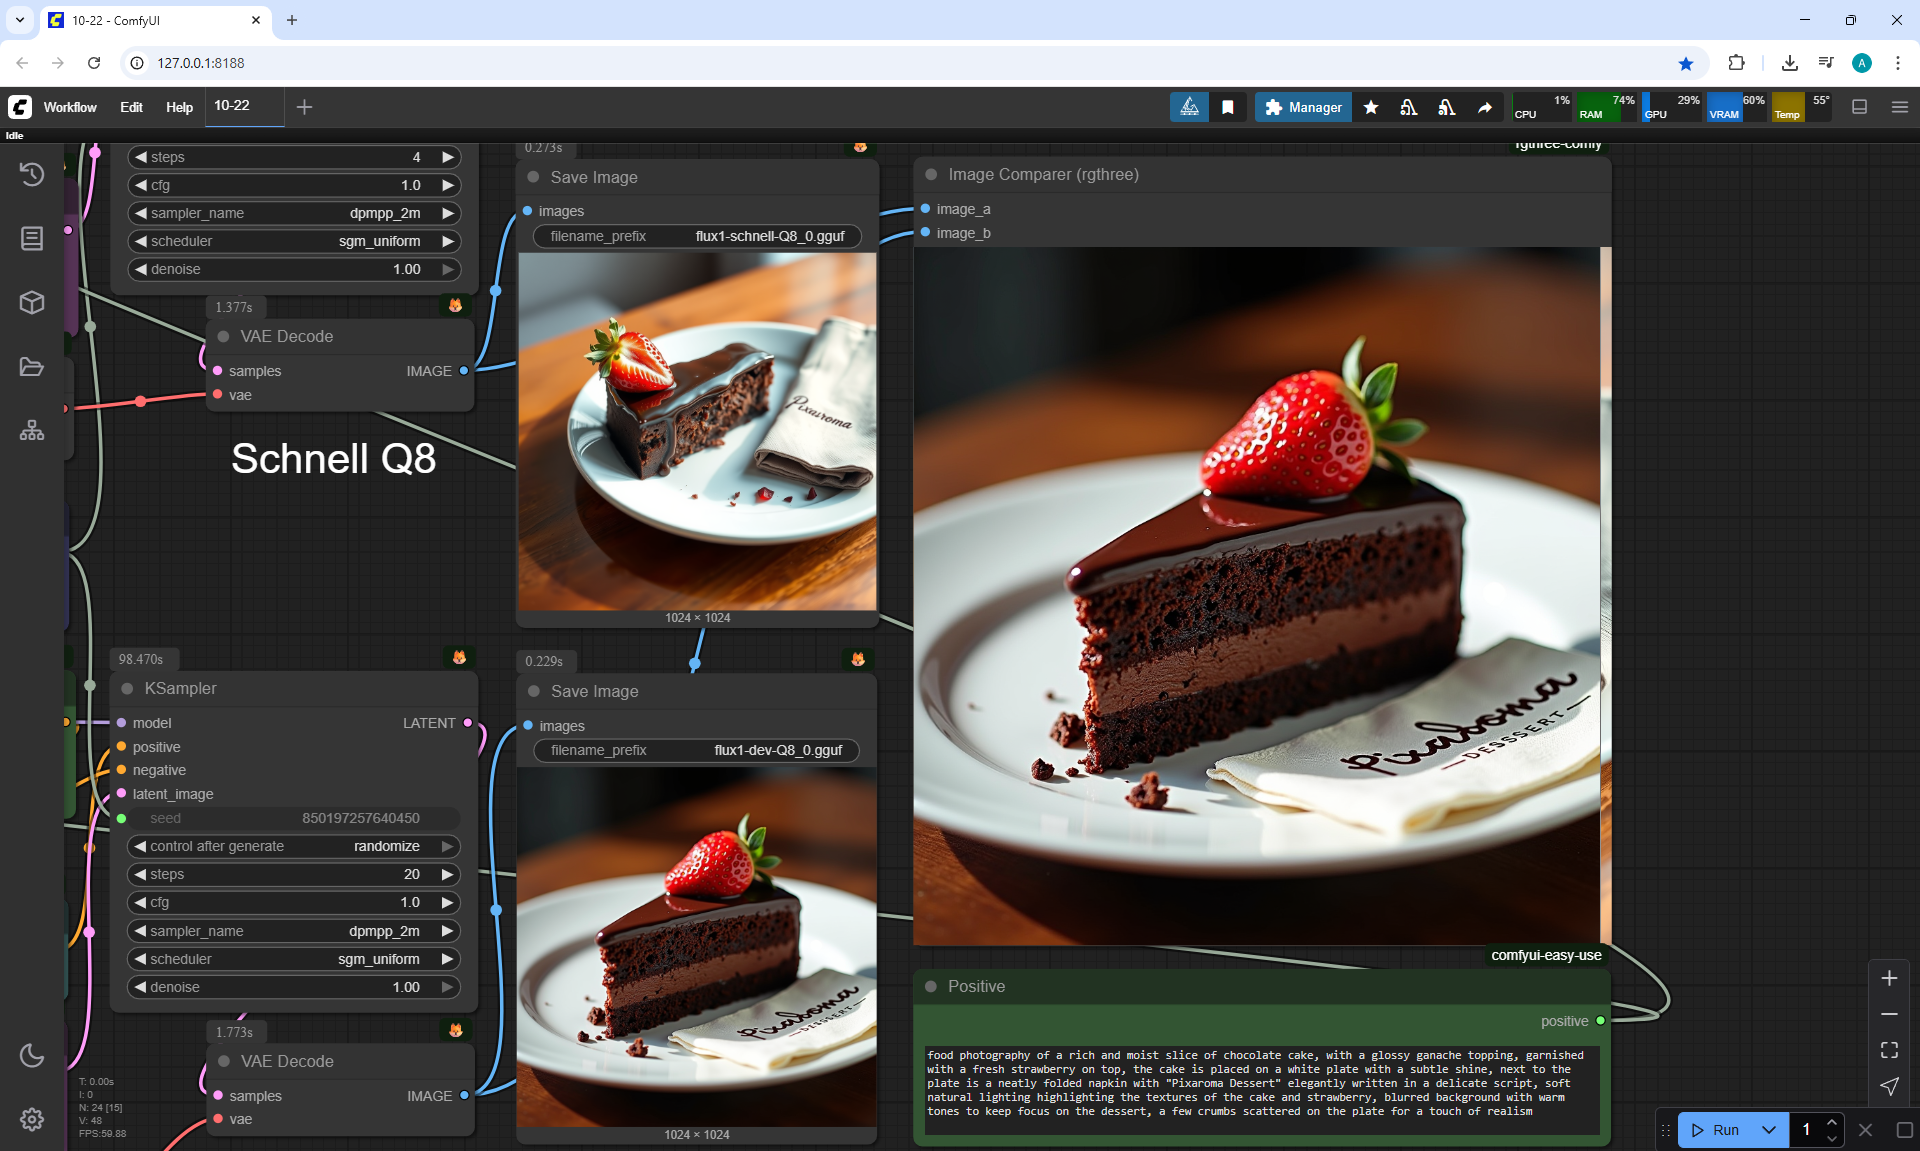Collapse the Positive node via its dot
This screenshot has width=1920, height=1151.
click(x=931, y=986)
